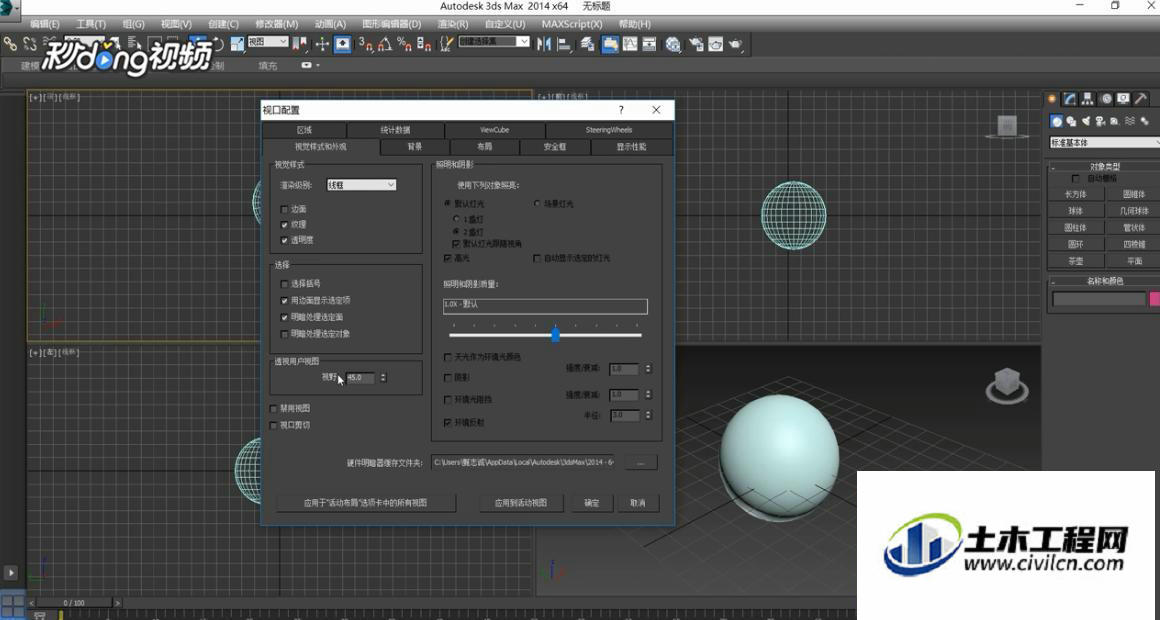Enable the 禁用视图 checkbox

[274, 408]
